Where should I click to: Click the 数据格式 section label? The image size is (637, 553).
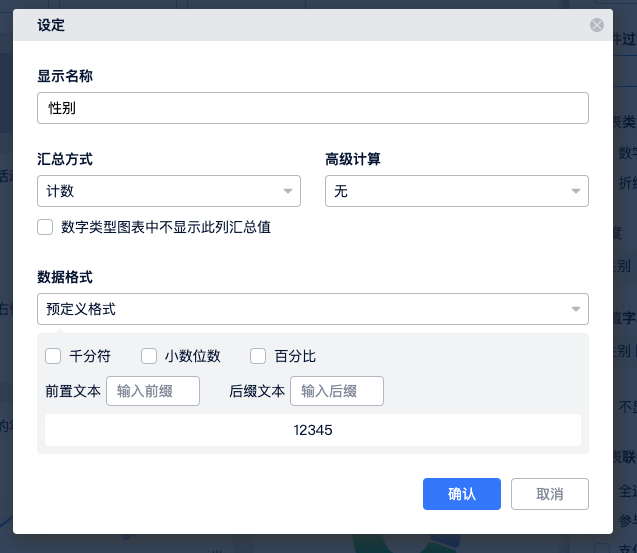tap(65, 277)
